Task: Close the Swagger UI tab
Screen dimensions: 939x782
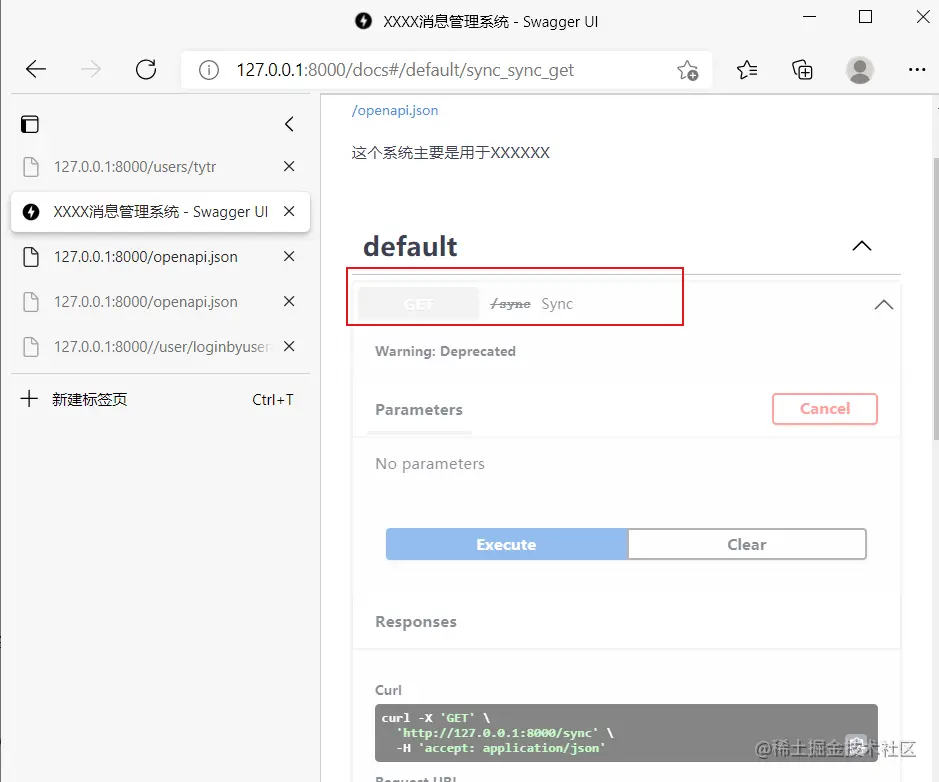Action: click(289, 211)
